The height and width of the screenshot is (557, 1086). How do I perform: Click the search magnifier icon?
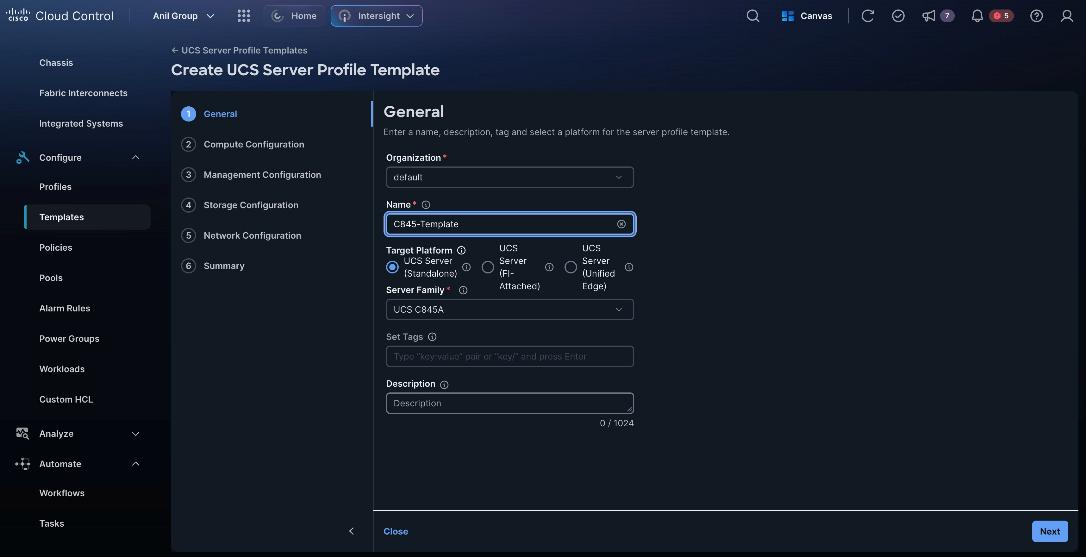coord(753,16)
